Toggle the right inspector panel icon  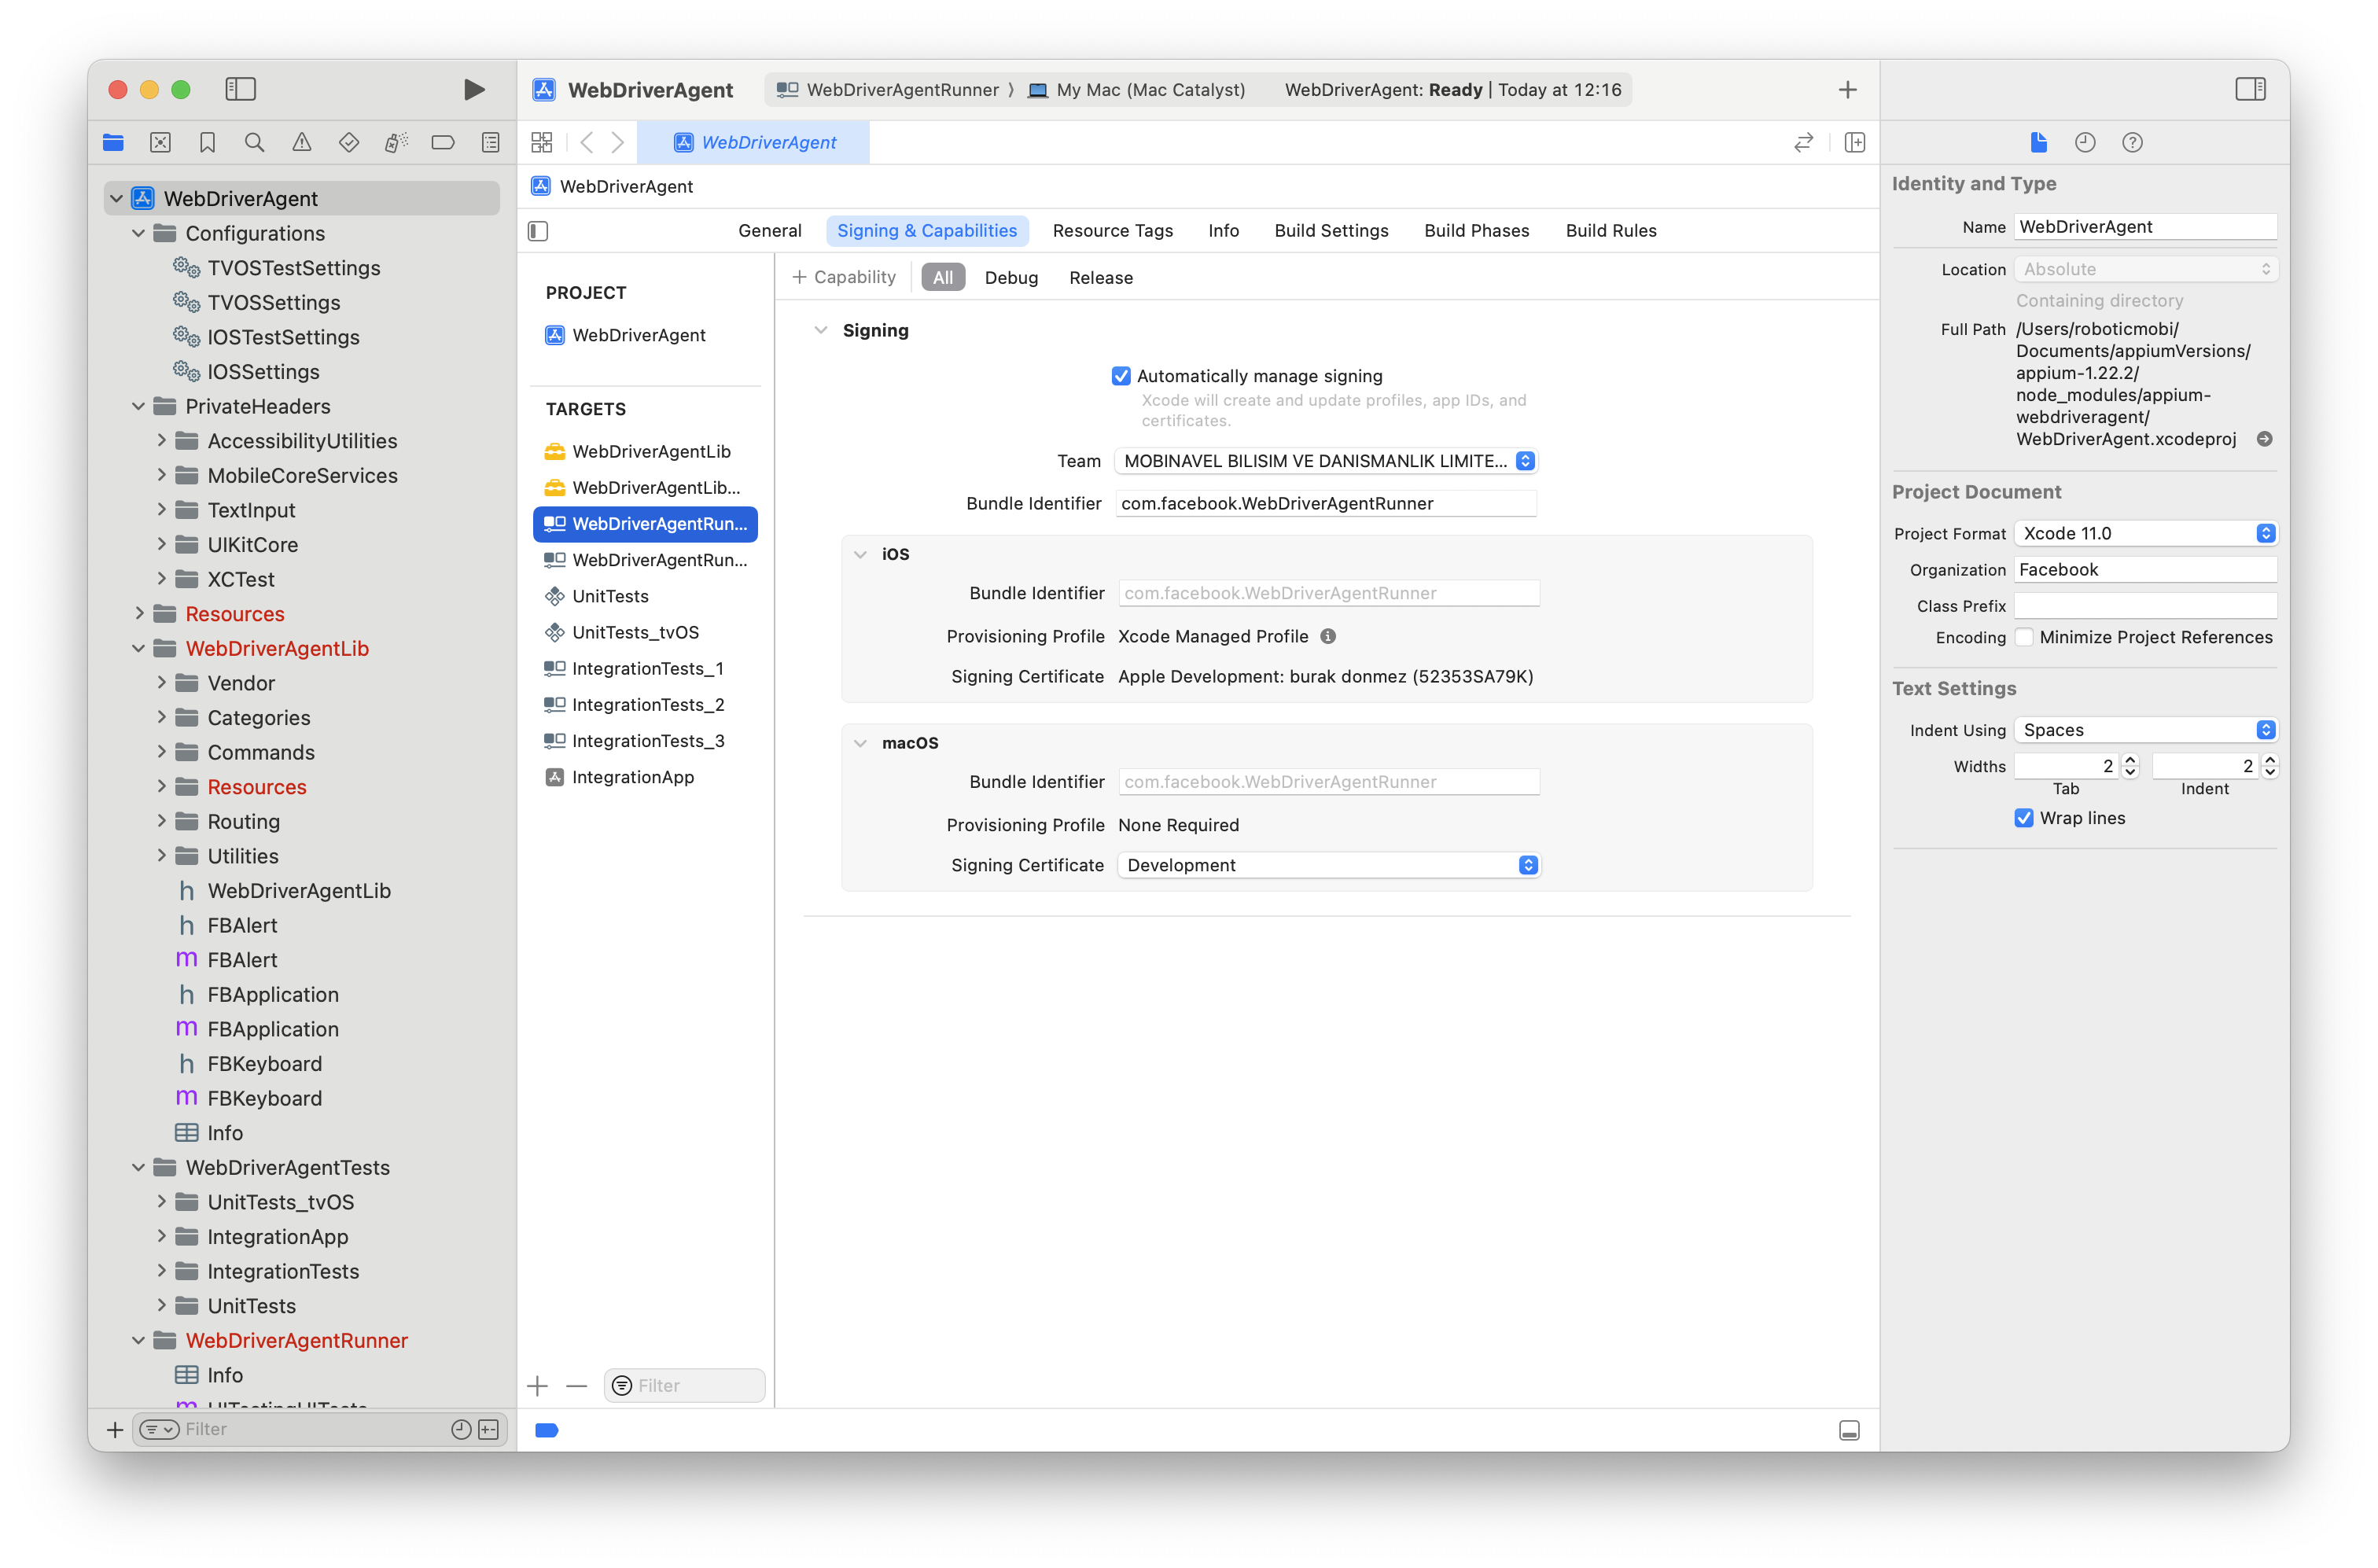click(x=2250, y=90)
